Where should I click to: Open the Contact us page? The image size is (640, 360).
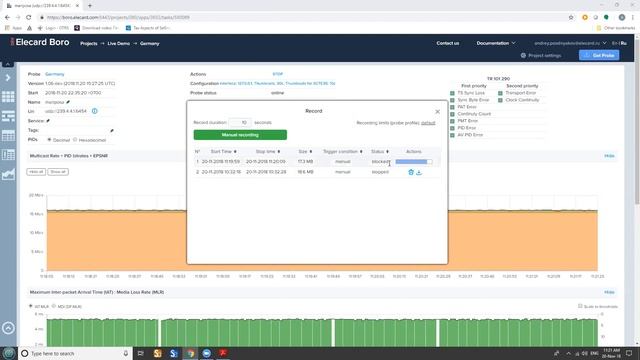(x=448, y=43)
